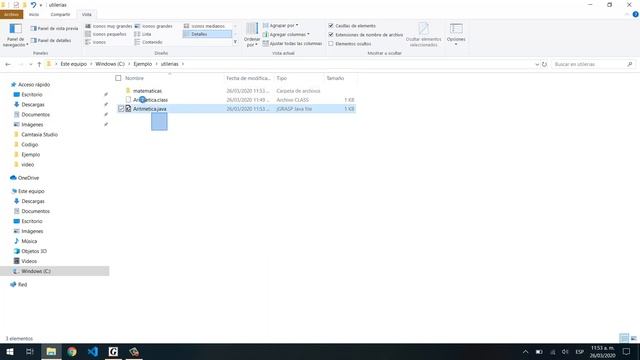
Task: Switch to large thumbnails status-bar icon
Action: (x=633, y=338)
